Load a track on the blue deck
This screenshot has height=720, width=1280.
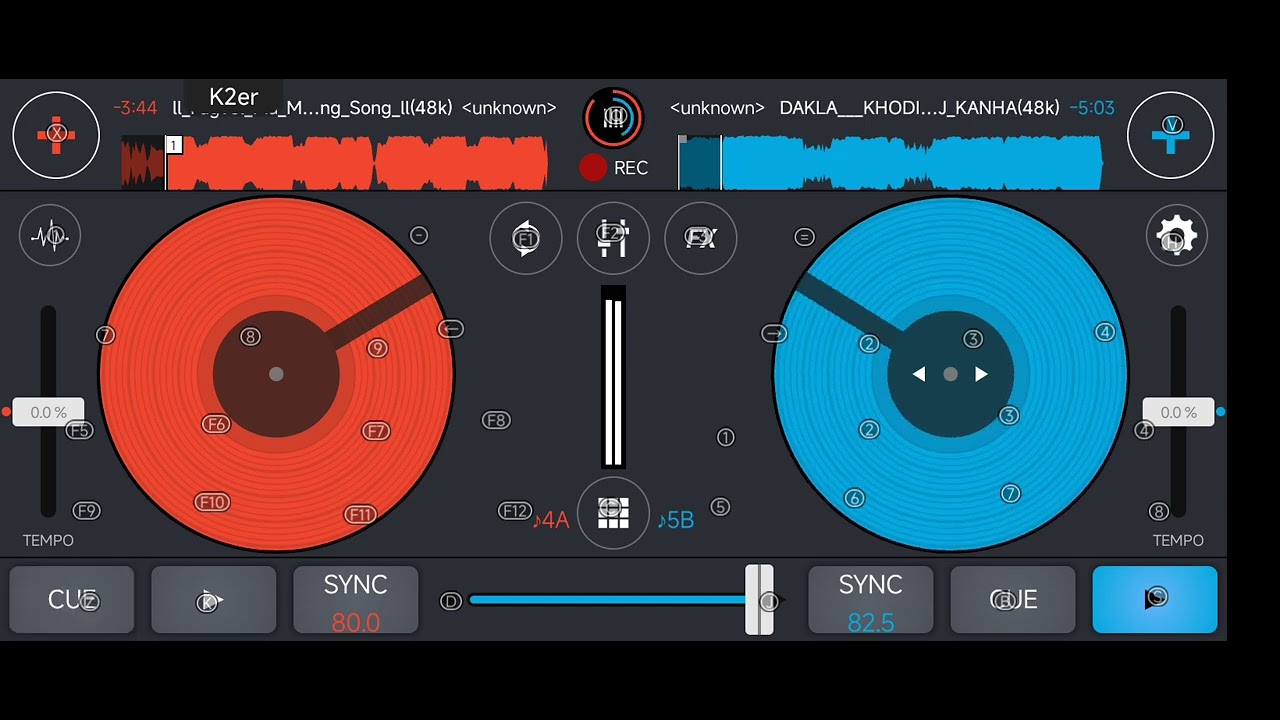click(x=1170, y=134)
